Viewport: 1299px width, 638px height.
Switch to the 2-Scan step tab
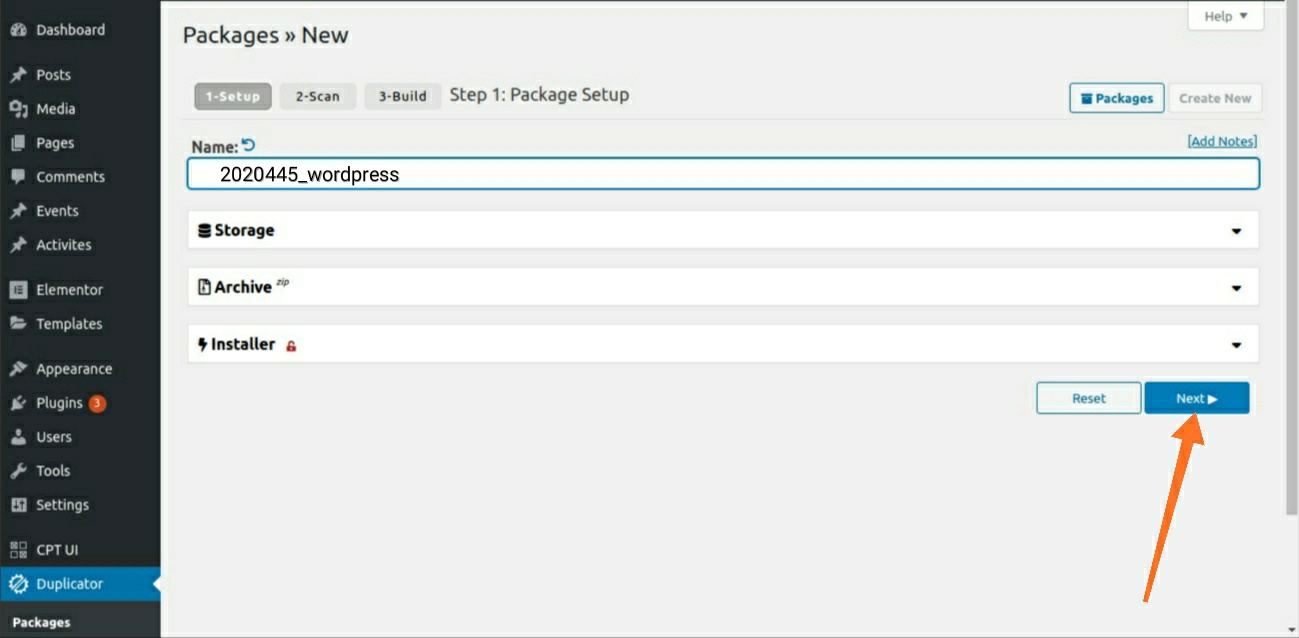point(317,96)
